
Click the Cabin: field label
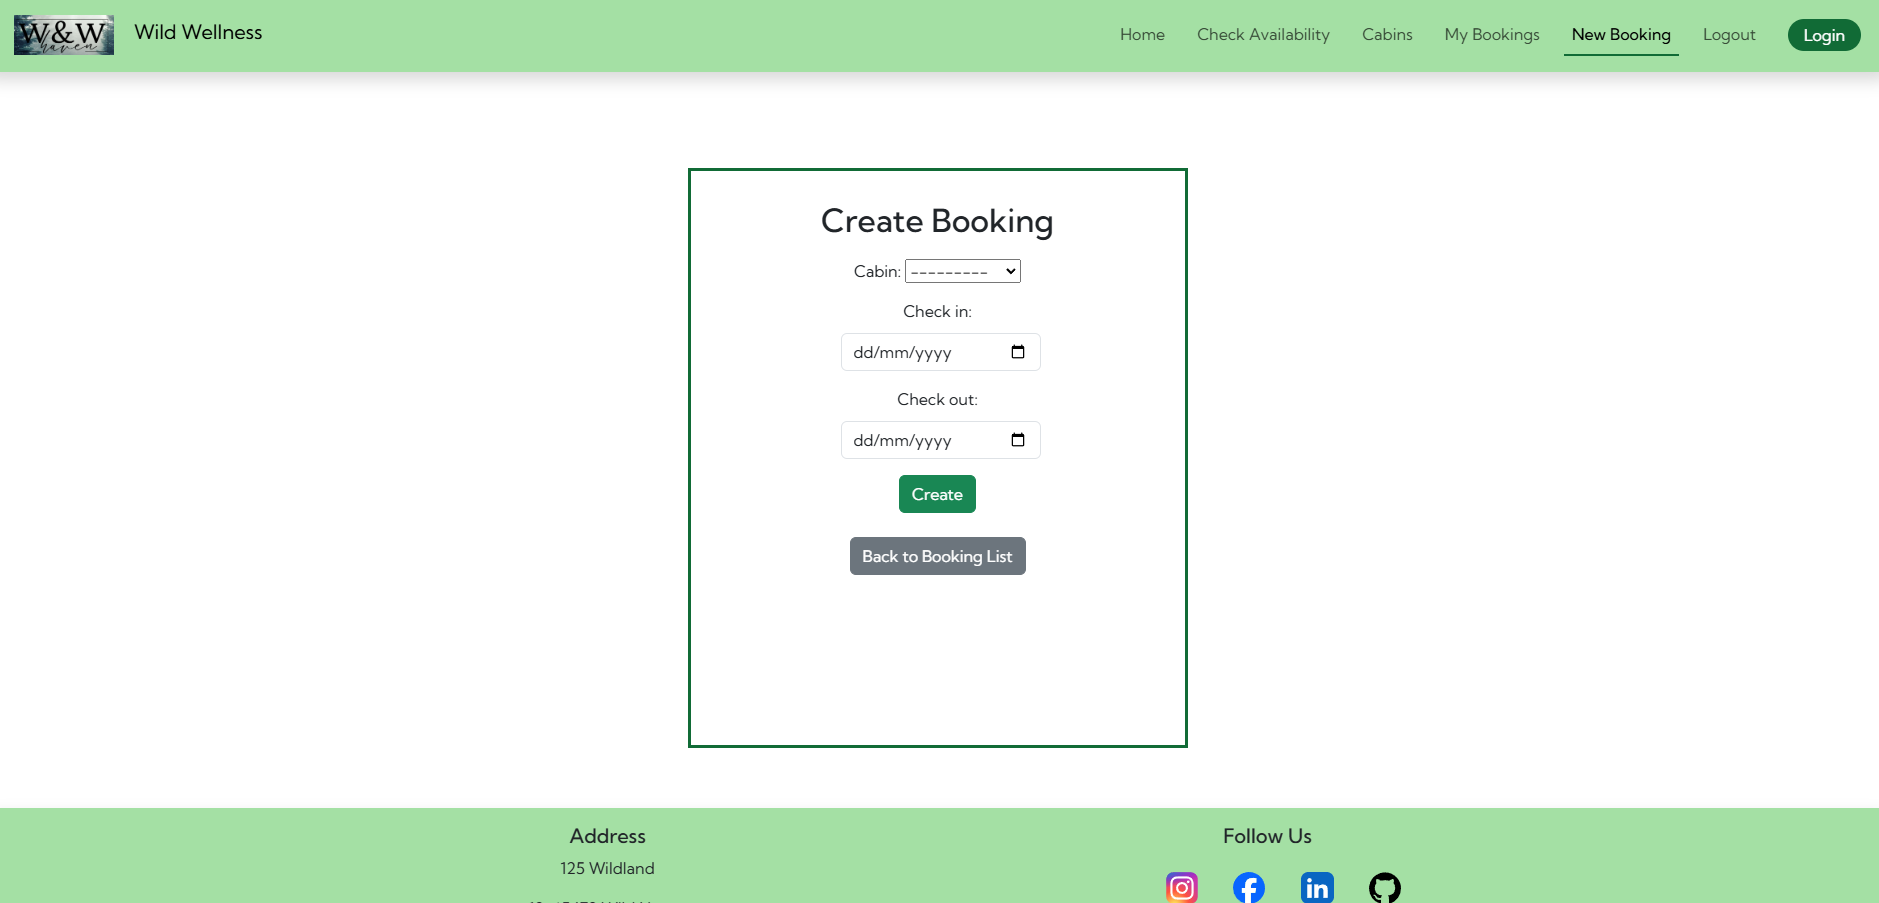tap(877, 271)
